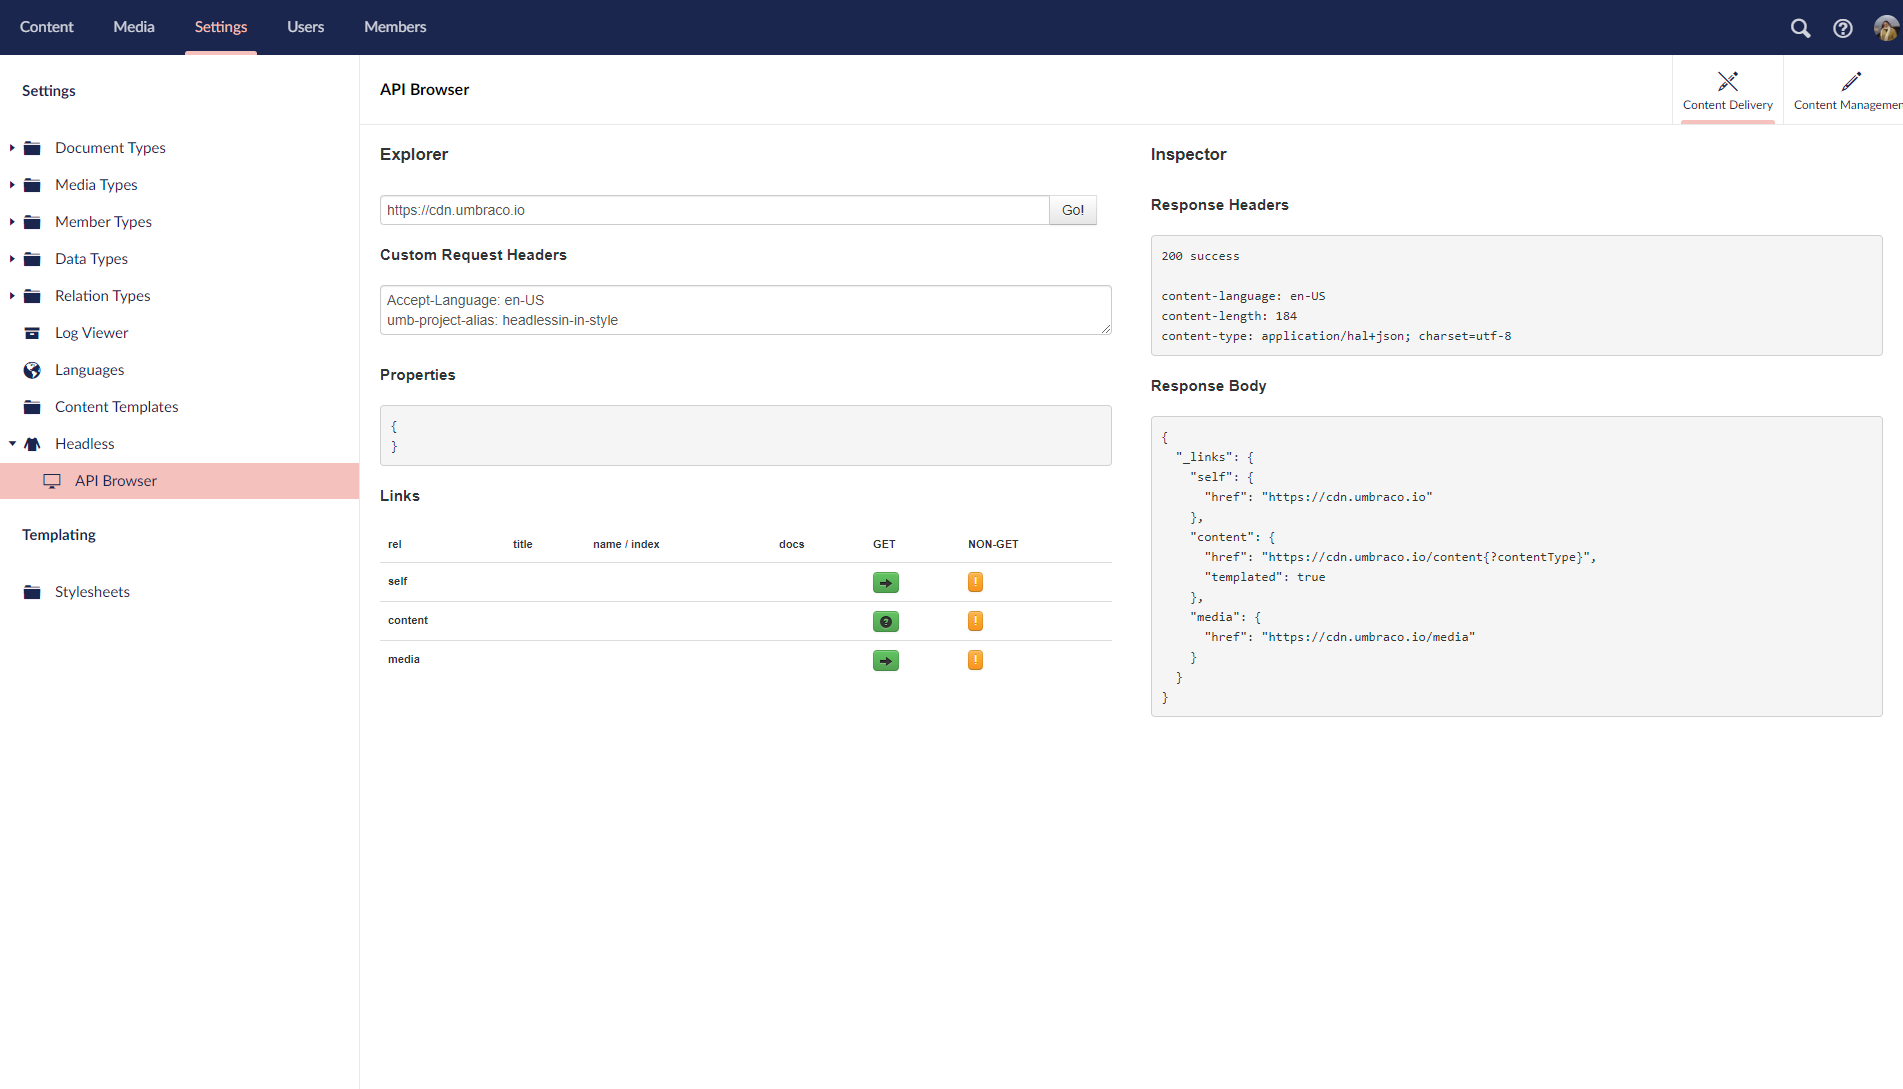
Task: Open Document Types label in tree
Action: (x=110, y=148)
